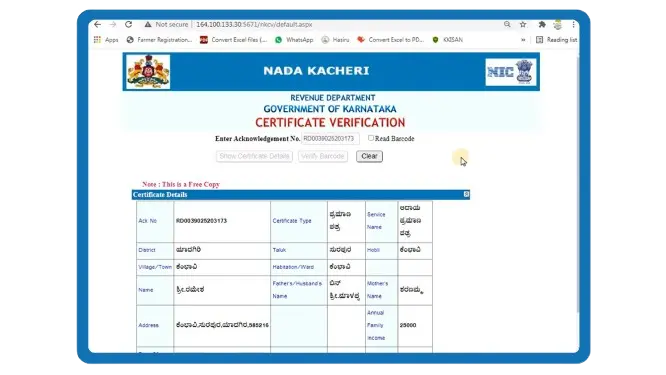Open Chrome three-dot menu
Viewport: 666px width, 375px height.
(573, 25)
